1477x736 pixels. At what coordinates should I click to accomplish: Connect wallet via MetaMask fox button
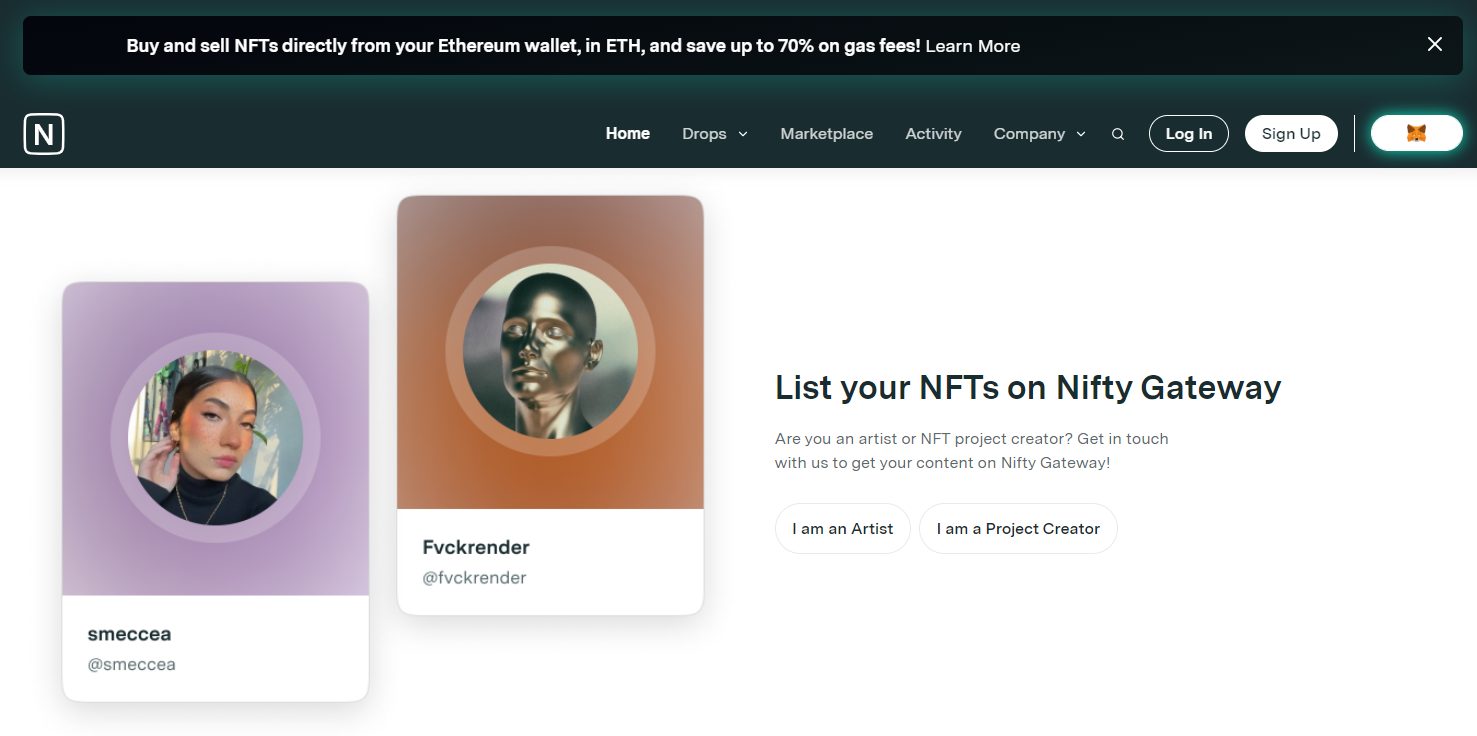[x=1416, y=133]
